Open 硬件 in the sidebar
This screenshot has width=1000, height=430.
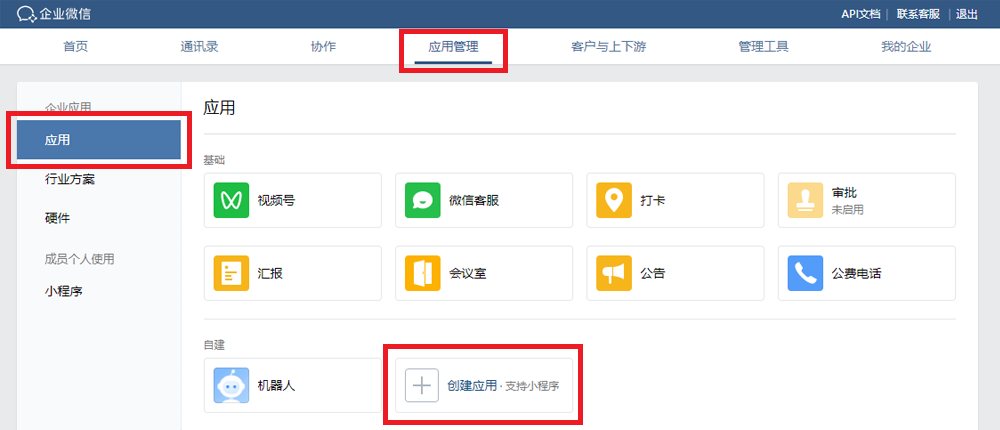click(x=57, y=219)
